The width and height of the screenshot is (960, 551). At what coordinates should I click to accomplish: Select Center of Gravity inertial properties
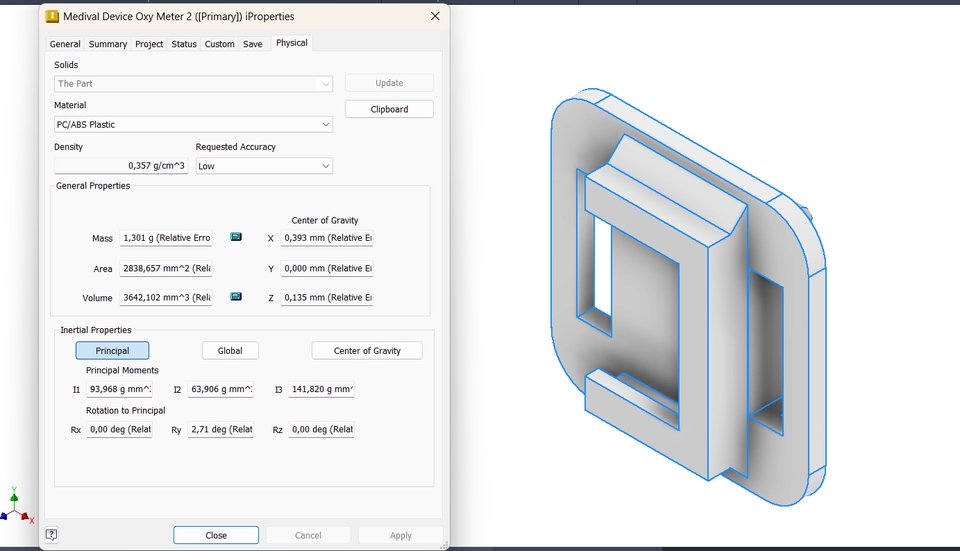click(x=367, y=351)
